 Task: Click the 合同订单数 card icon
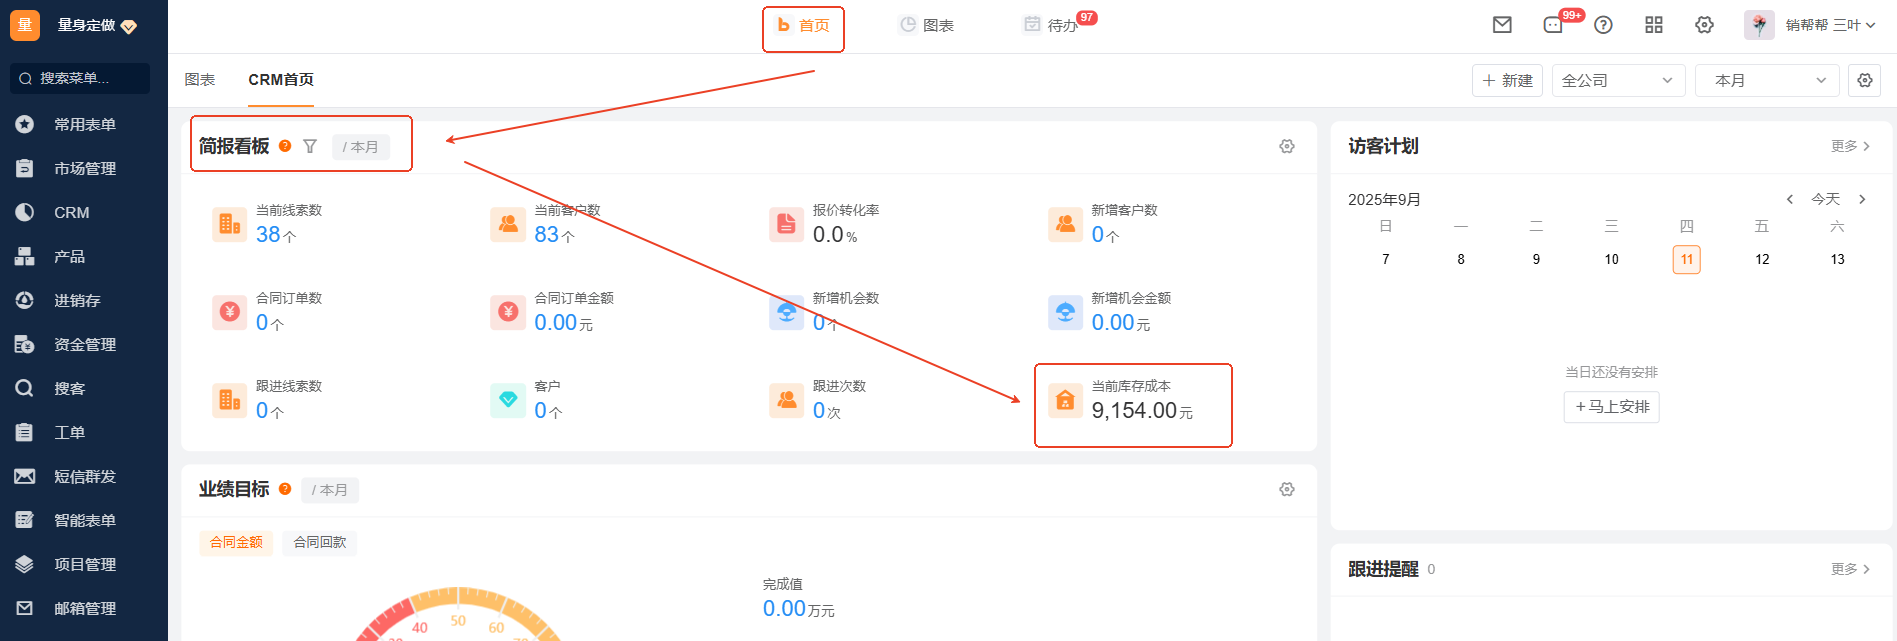click(229, 312)
